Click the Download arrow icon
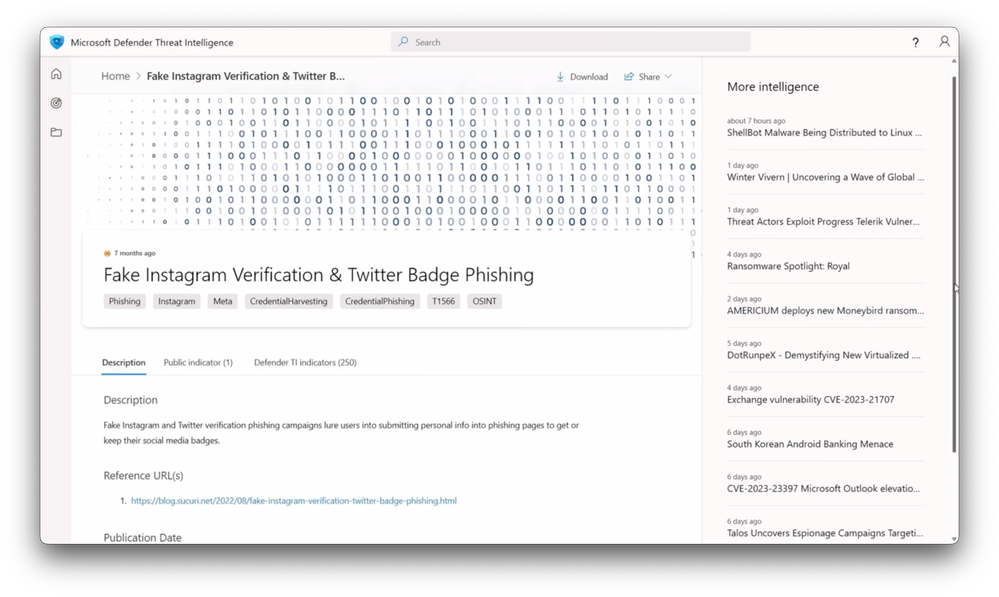999x597 pixels. point(560,76)
